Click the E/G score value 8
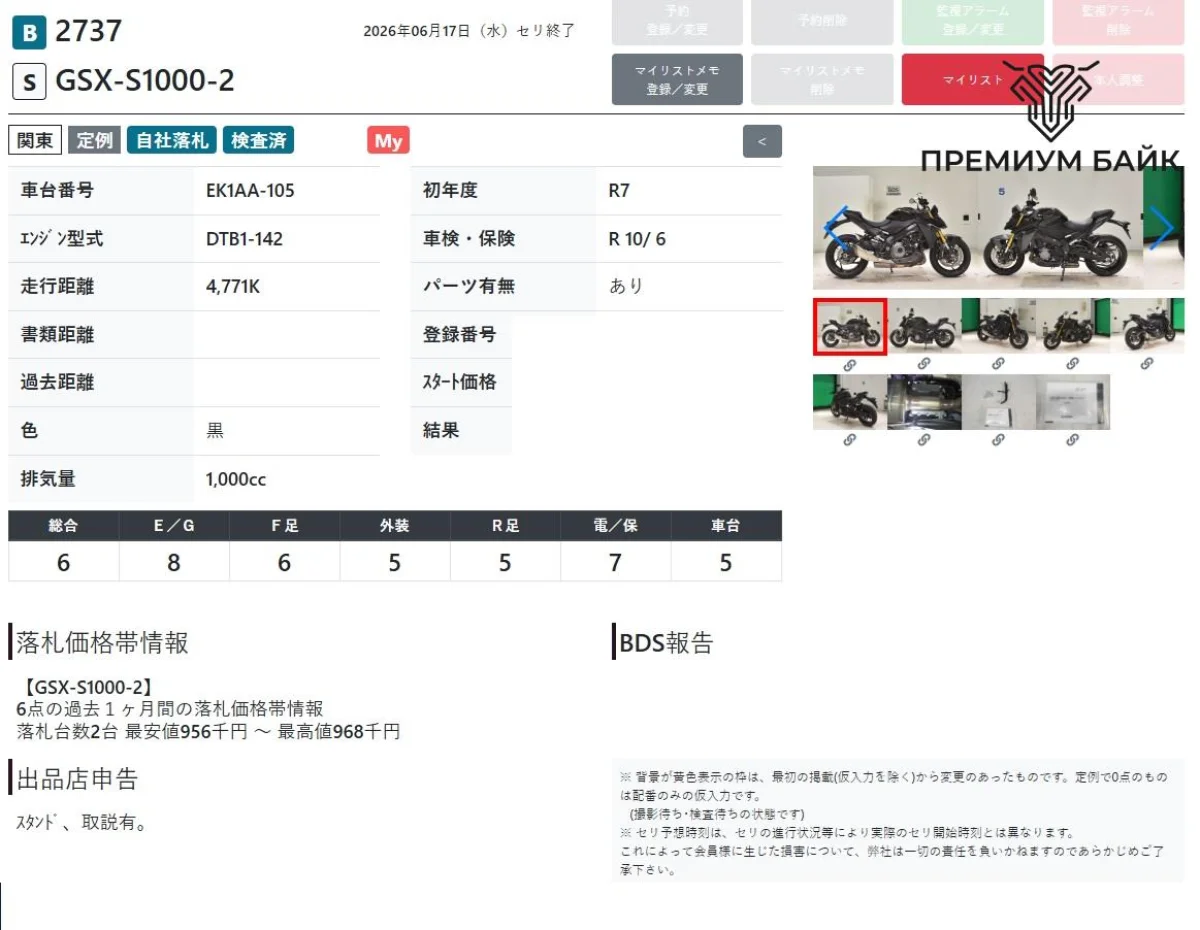Screen dimensions: 1200x930 [174, 563]
